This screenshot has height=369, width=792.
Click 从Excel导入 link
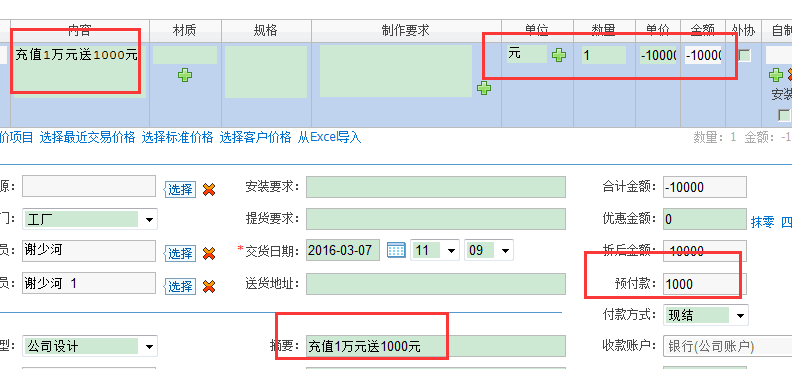(x=329, y=137)
